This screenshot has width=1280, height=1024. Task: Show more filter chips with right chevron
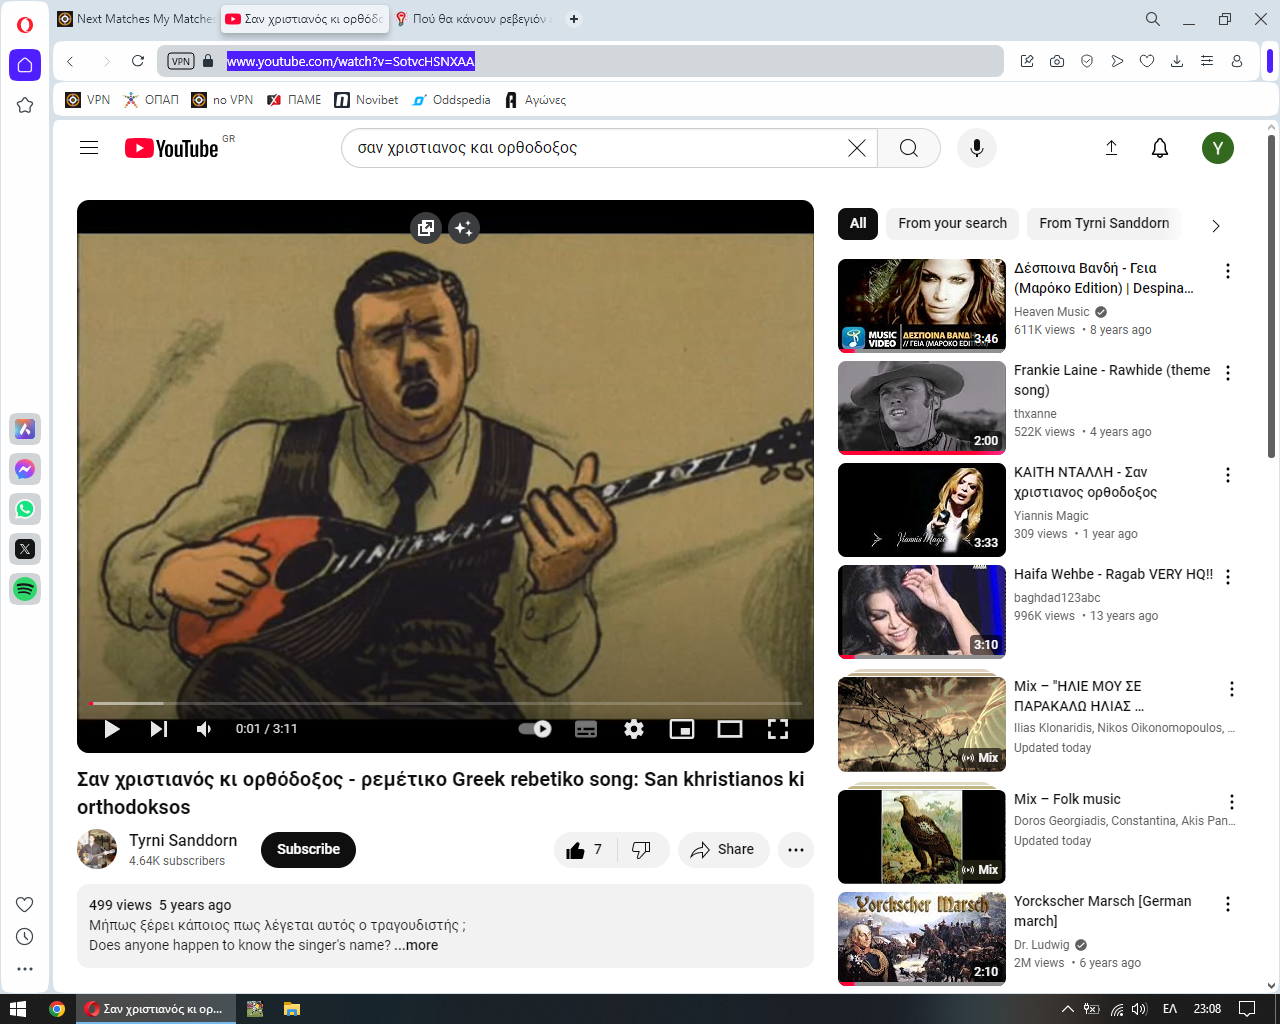(1215, 226)
